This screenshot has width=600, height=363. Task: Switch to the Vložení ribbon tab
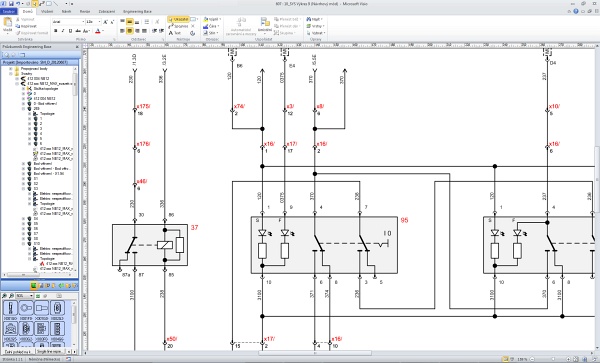coord(47,11)
